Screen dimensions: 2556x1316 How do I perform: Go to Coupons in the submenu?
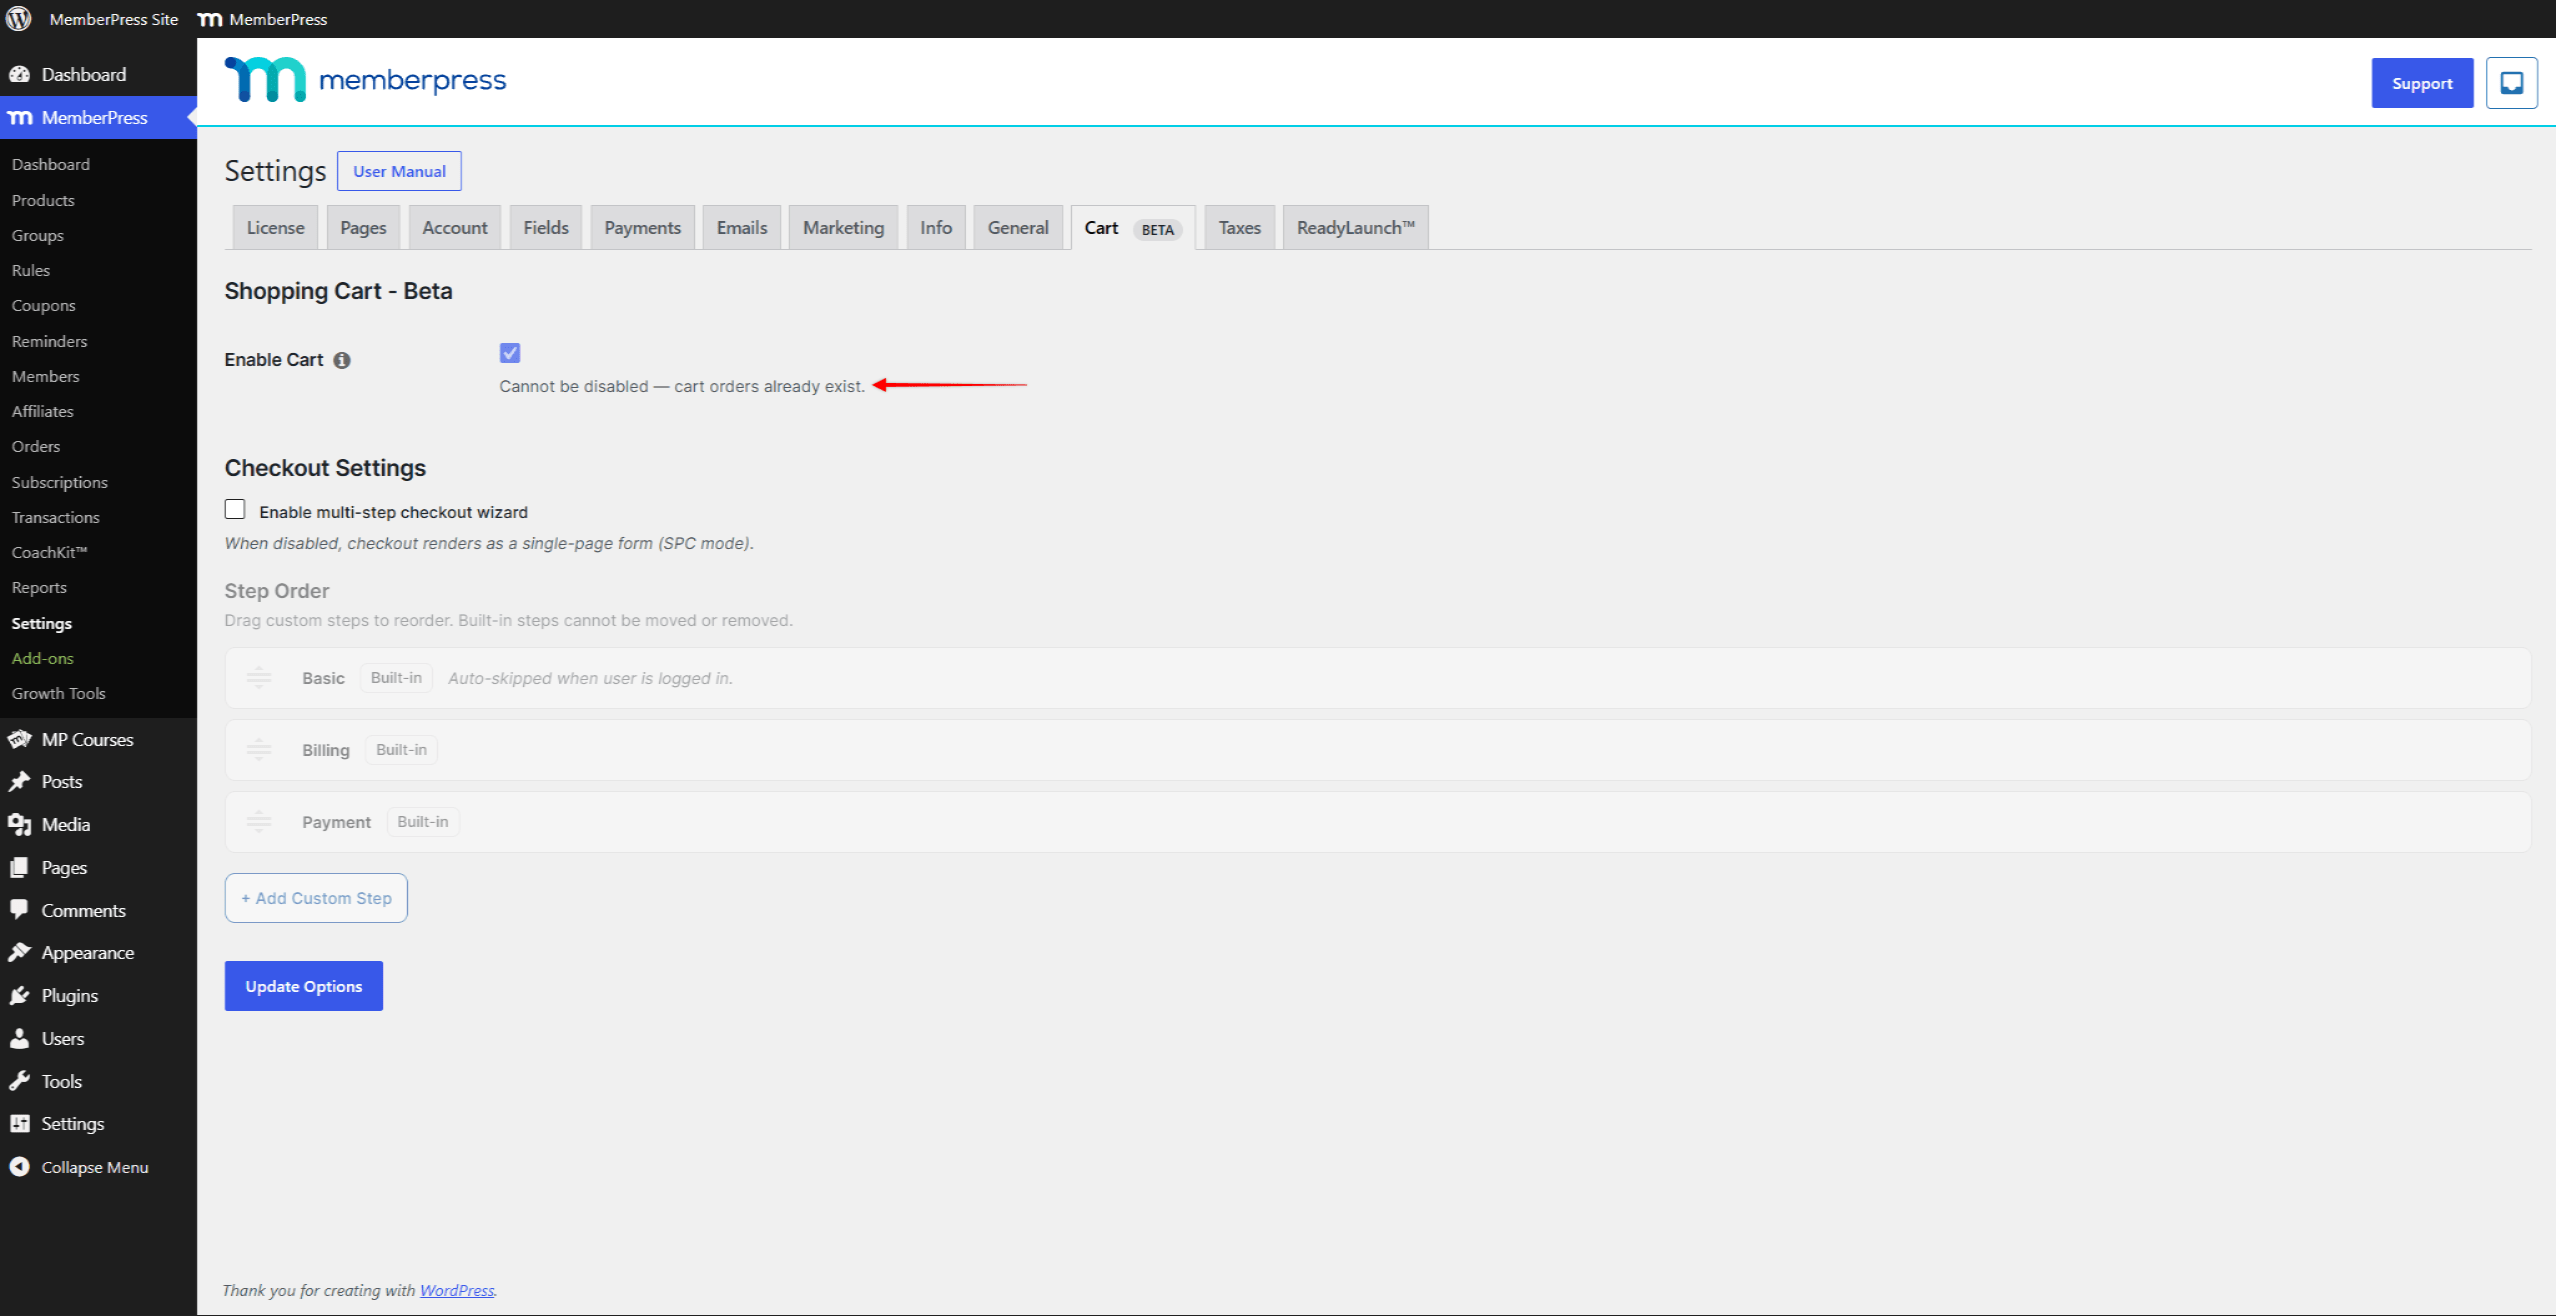44,305
